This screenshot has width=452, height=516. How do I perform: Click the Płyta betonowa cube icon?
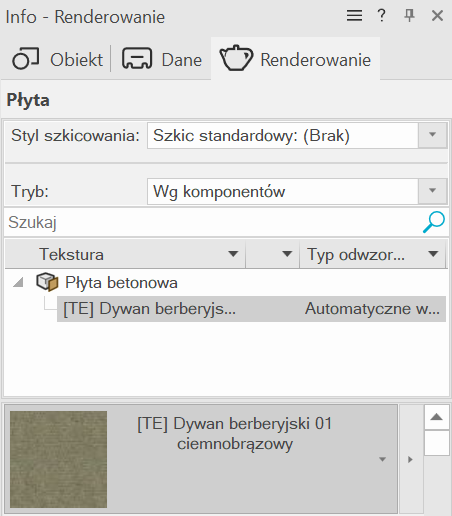click(47, 282)
